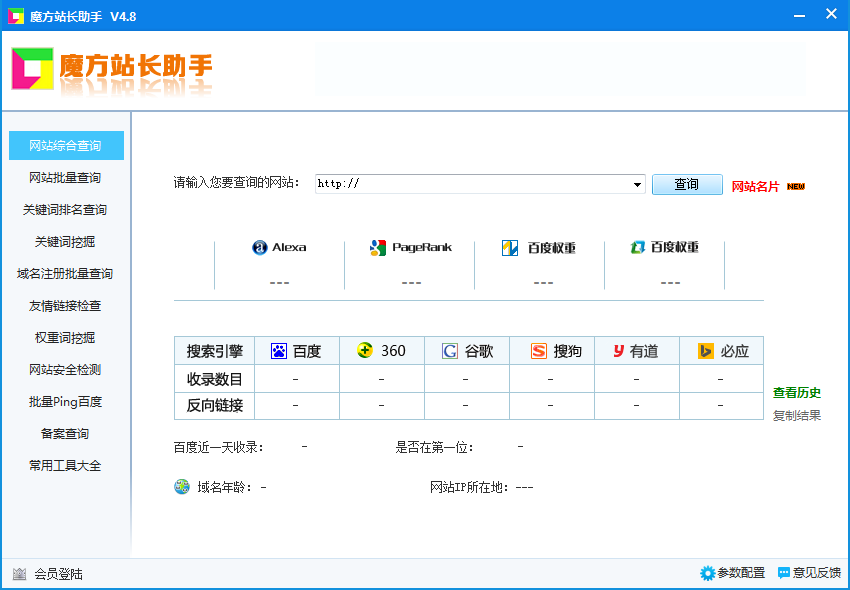Click the Youdao icon in table header

619,351
